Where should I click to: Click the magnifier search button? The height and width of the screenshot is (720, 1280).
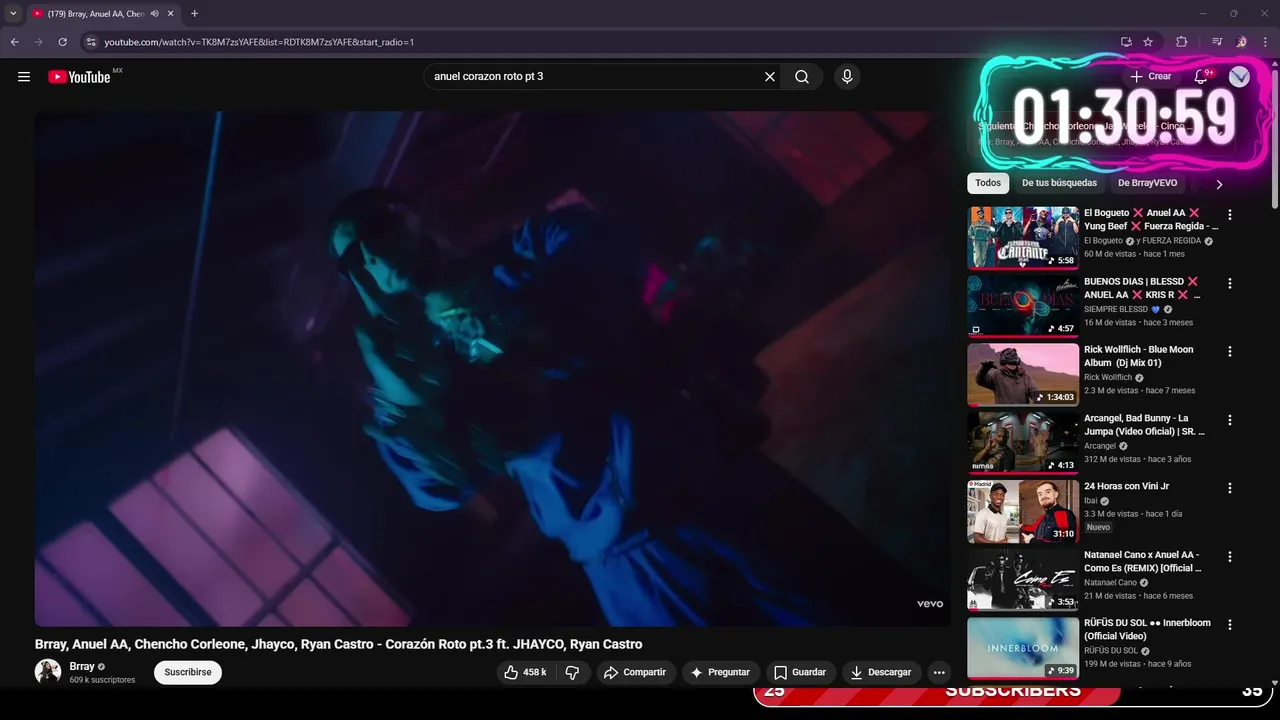pyautogui.click(x=802, y=77)
